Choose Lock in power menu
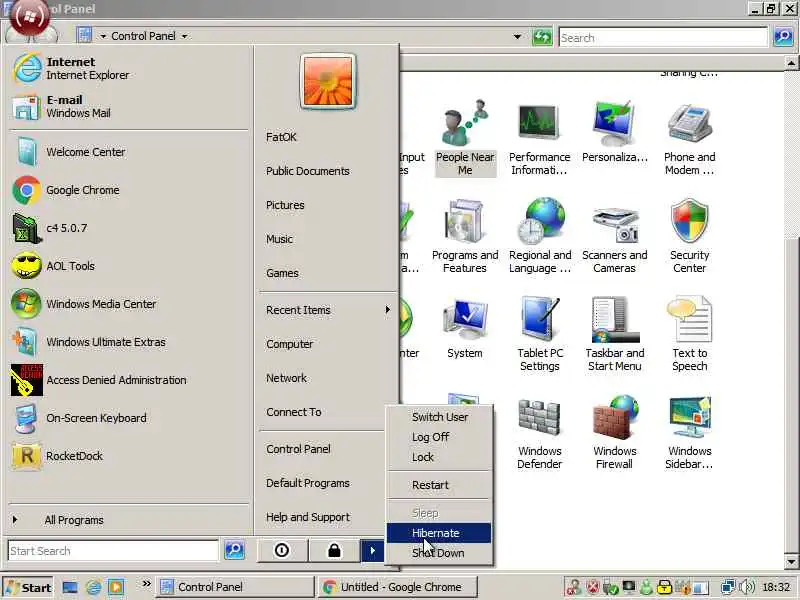 click(440, 457)
